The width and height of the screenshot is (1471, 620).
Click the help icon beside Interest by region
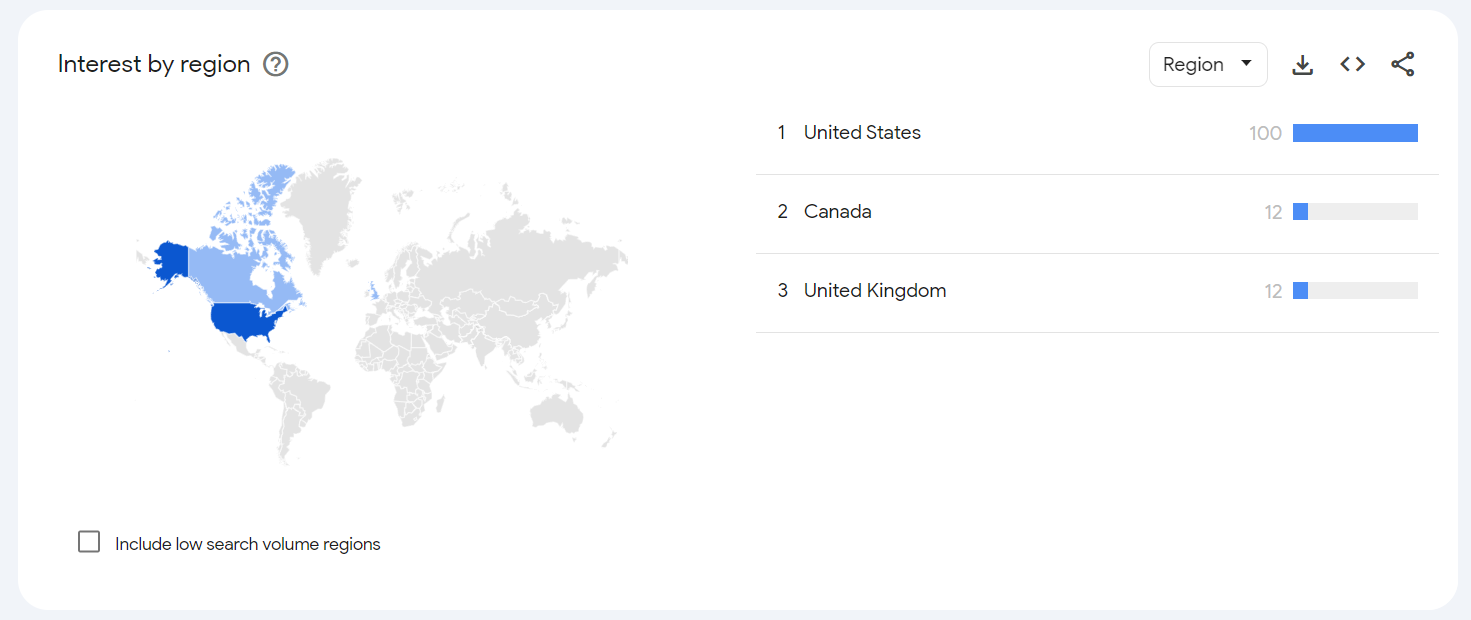[x=276, y=64]
